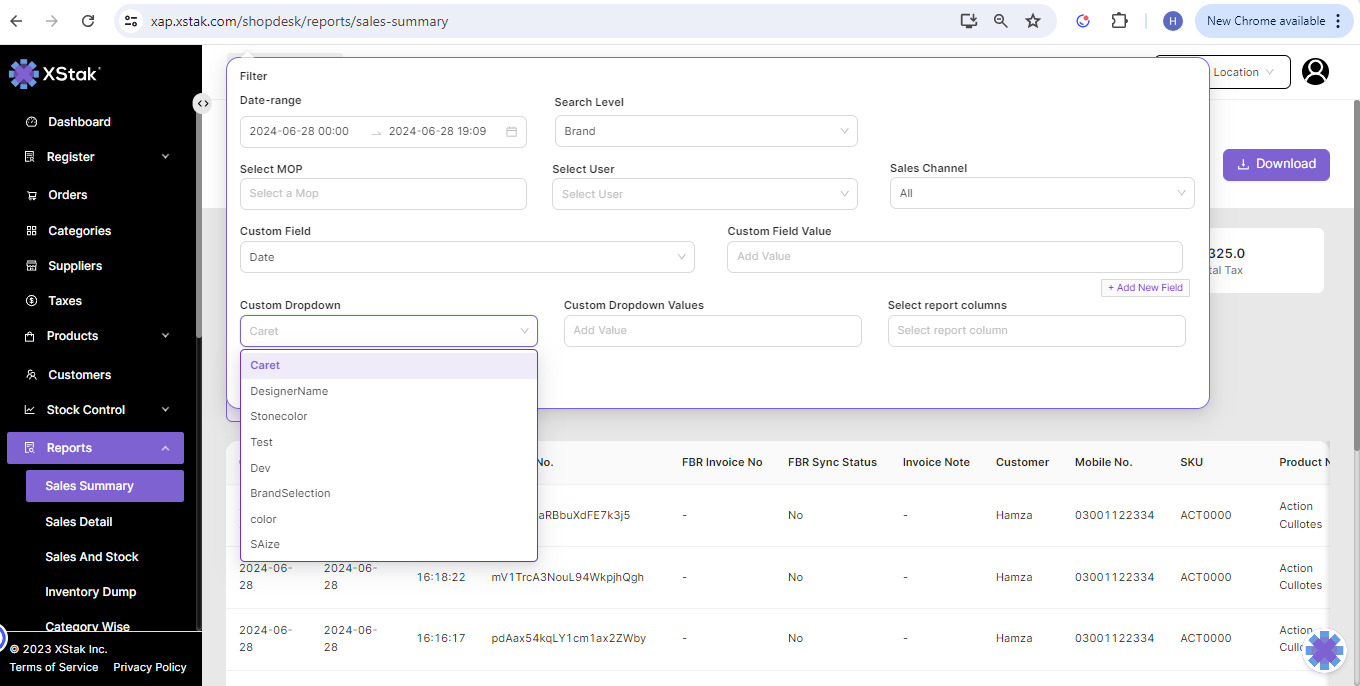
Task: Click the Custom Field Value input
Action: click(x=954, y=257)
